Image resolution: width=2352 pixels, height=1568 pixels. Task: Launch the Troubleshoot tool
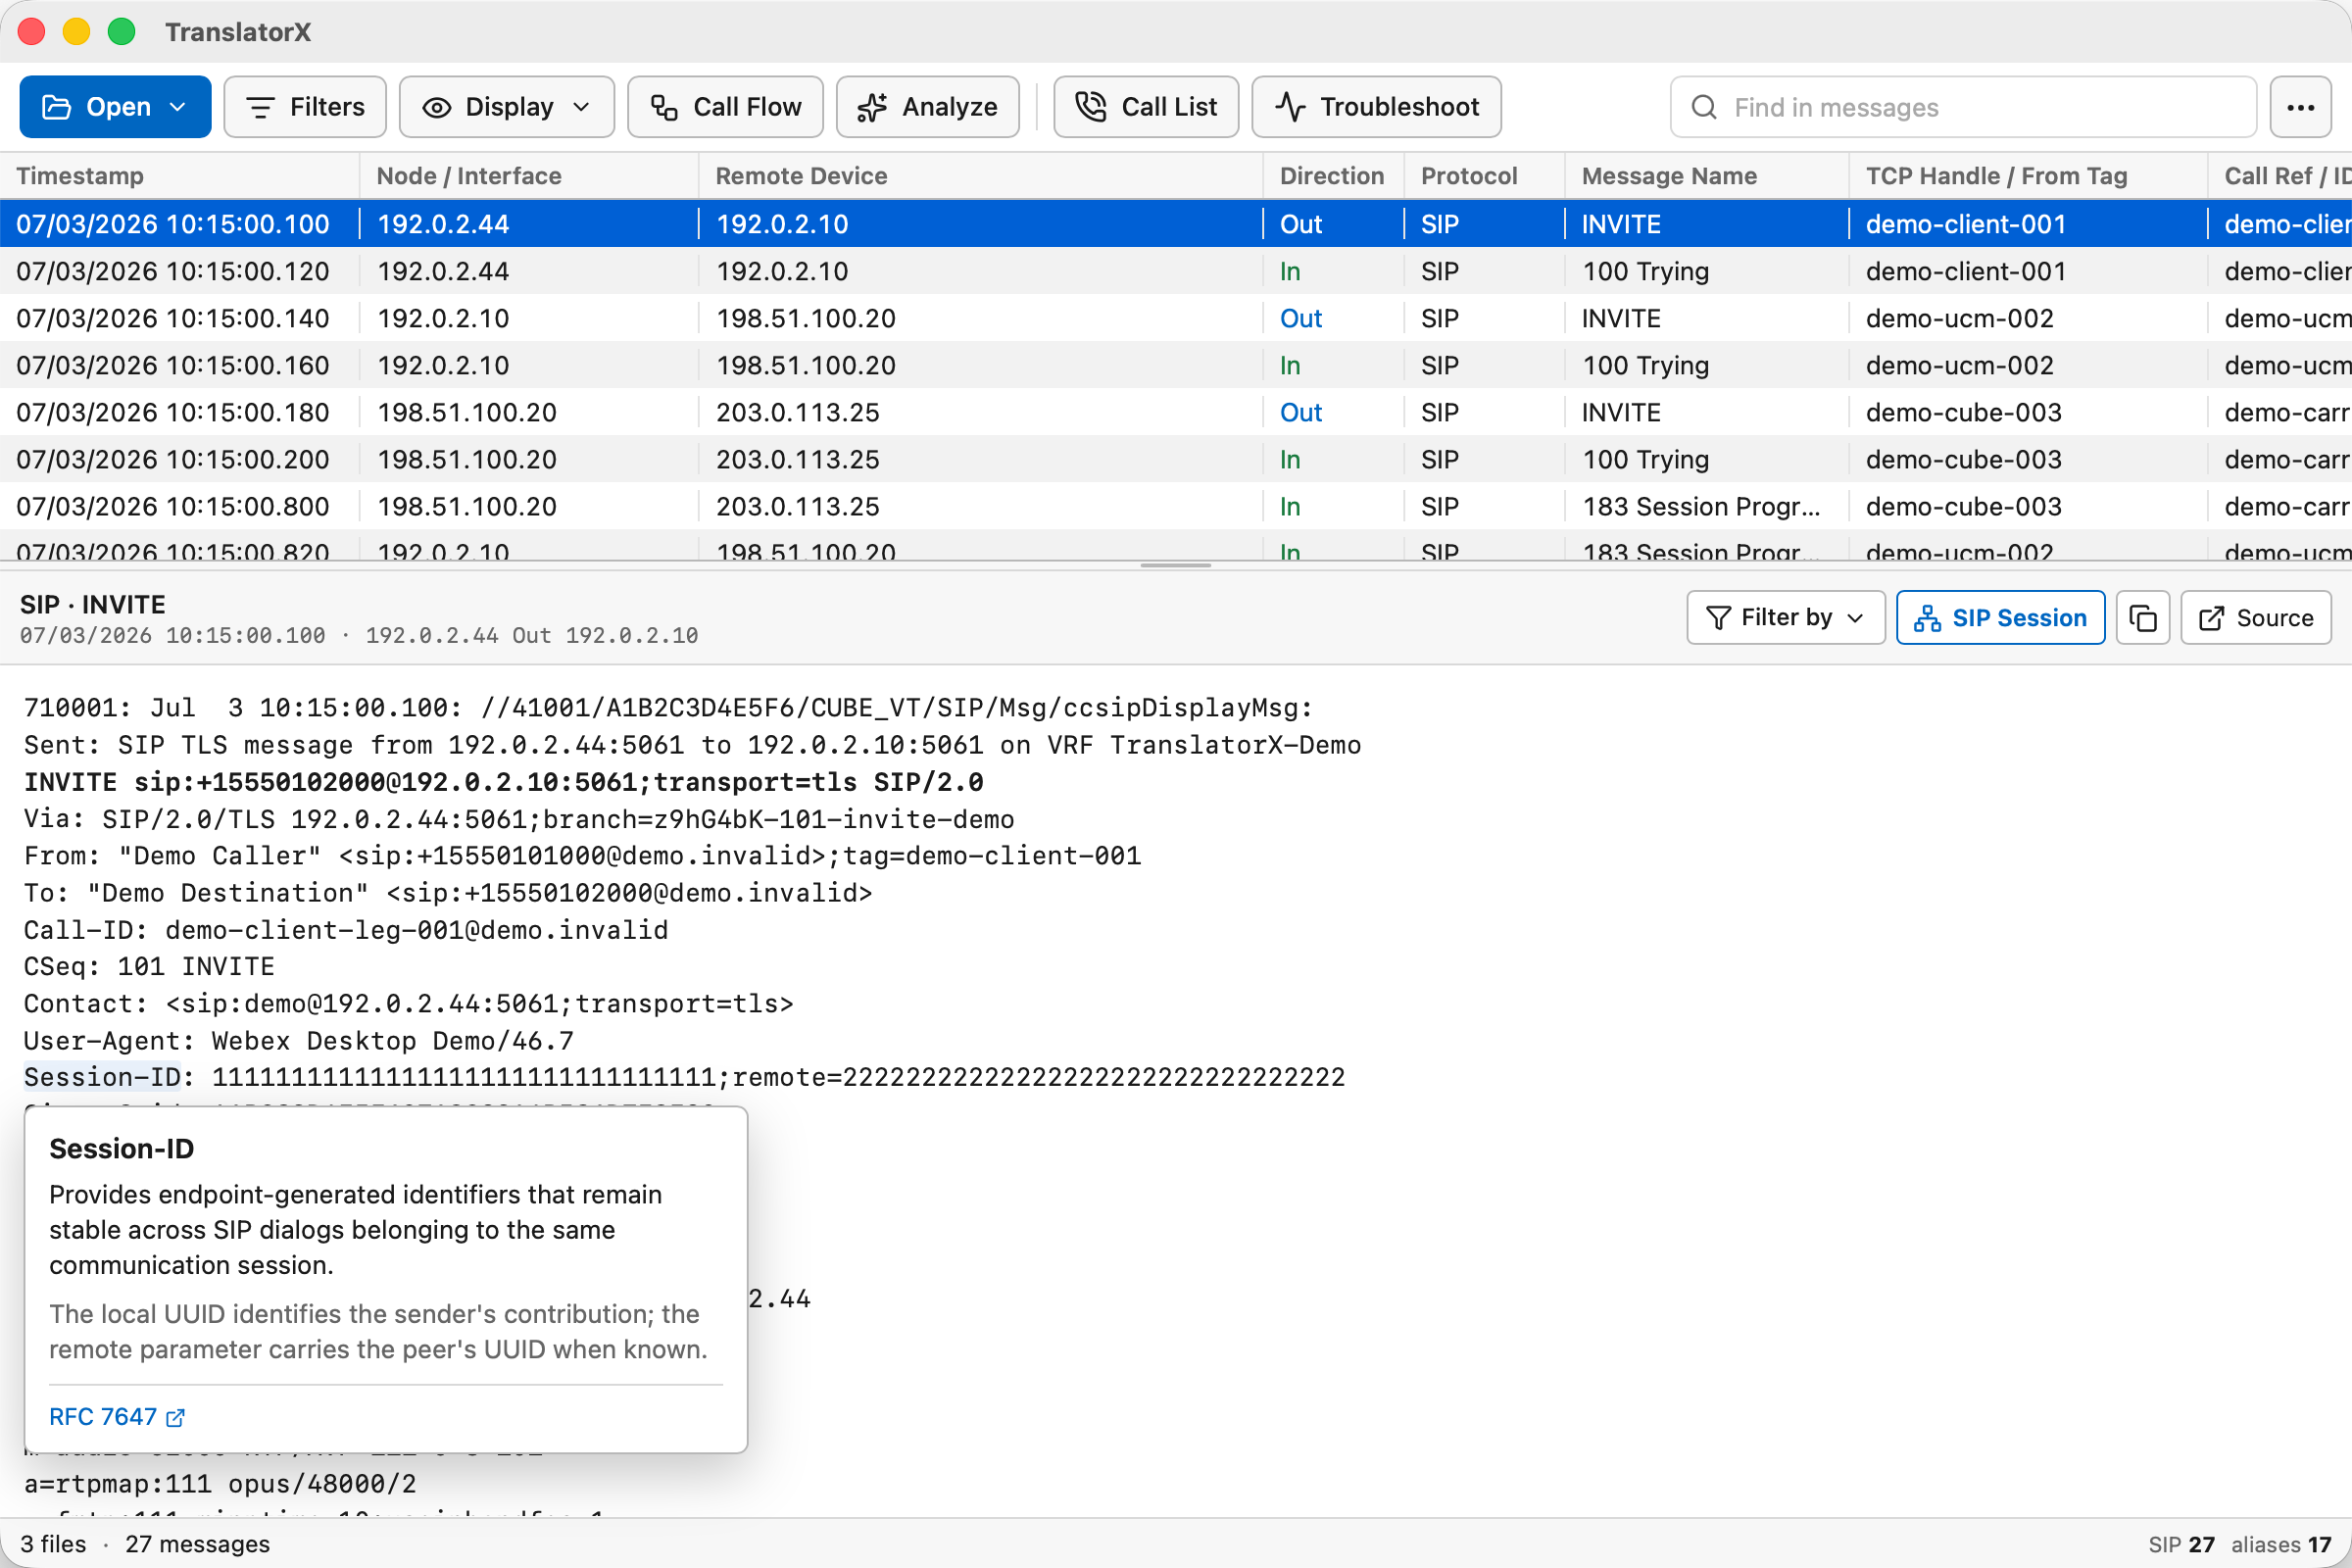coord(1376,107)
